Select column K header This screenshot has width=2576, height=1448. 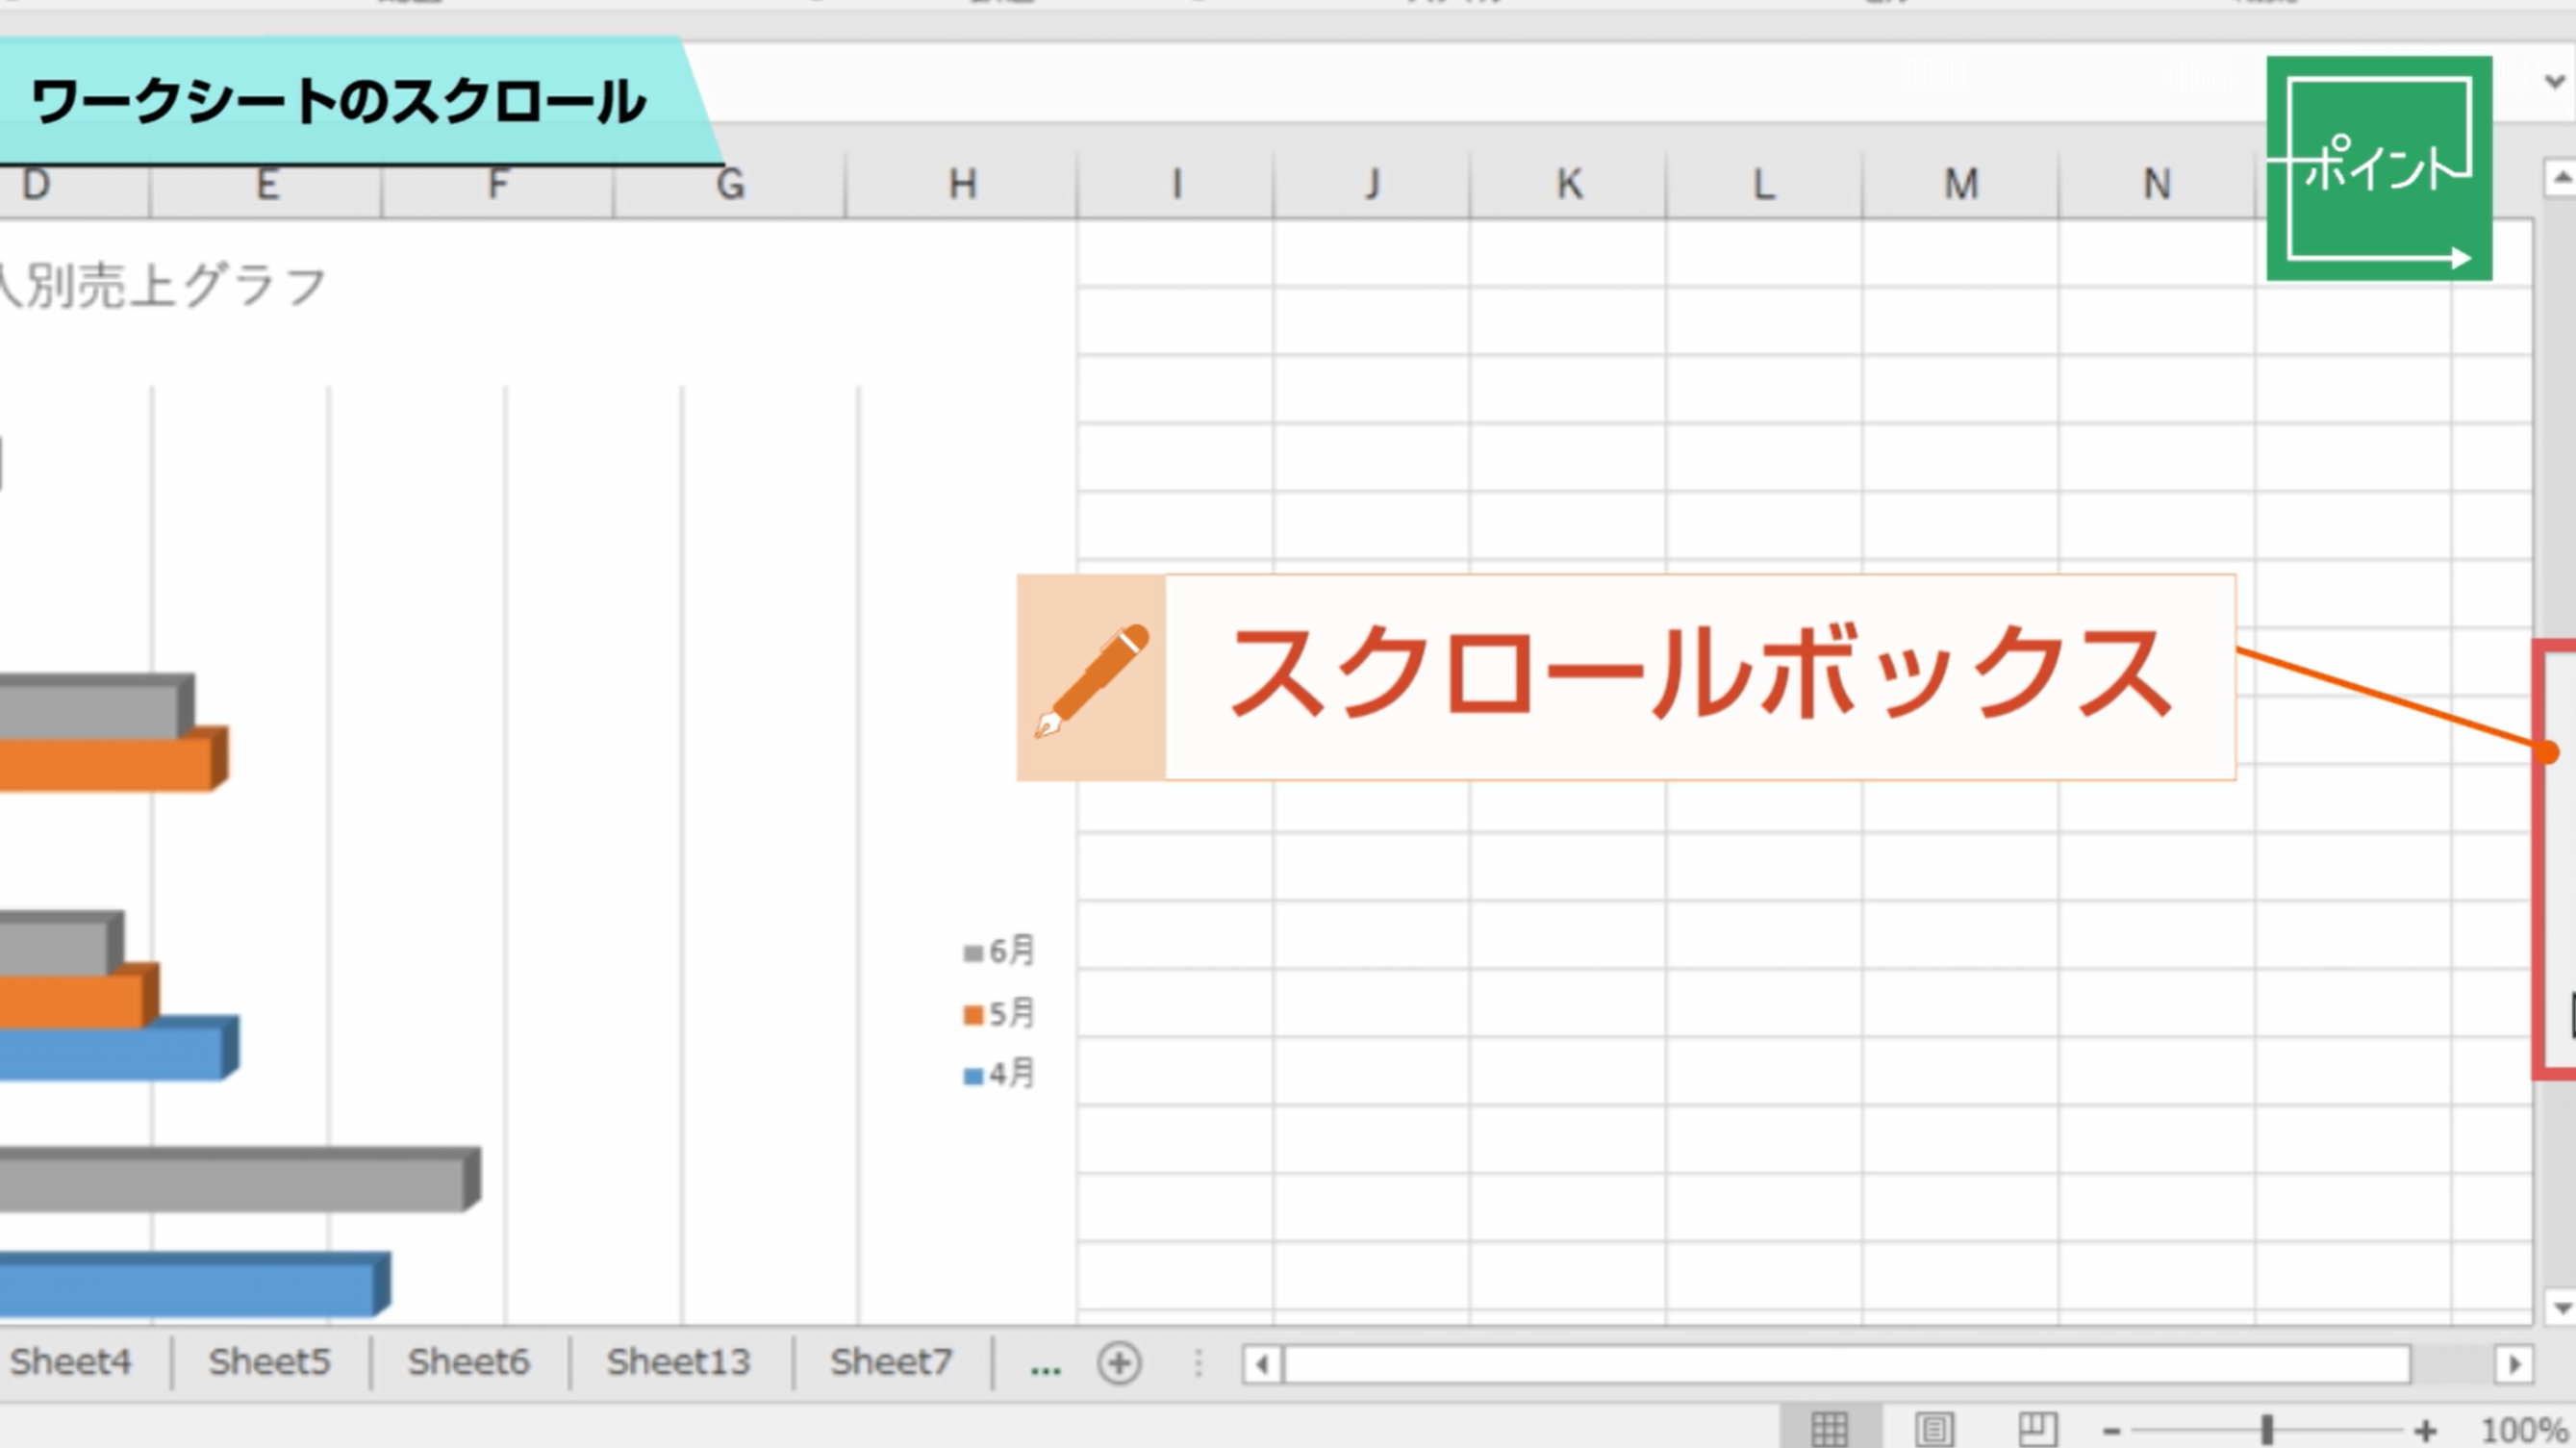tap(1568, 184)
